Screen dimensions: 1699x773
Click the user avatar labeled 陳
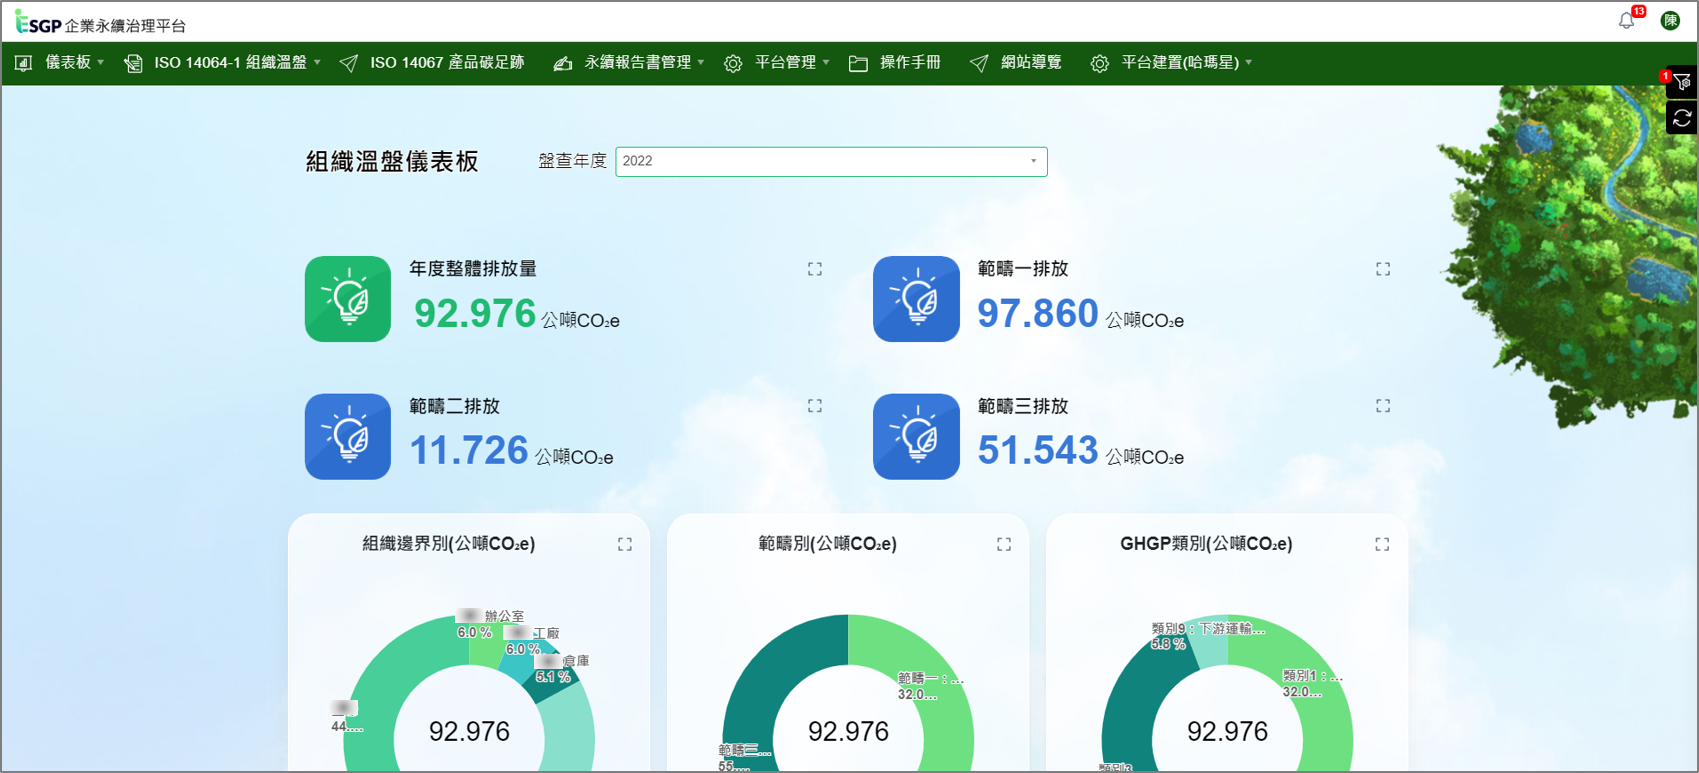tap(1670, 21)
